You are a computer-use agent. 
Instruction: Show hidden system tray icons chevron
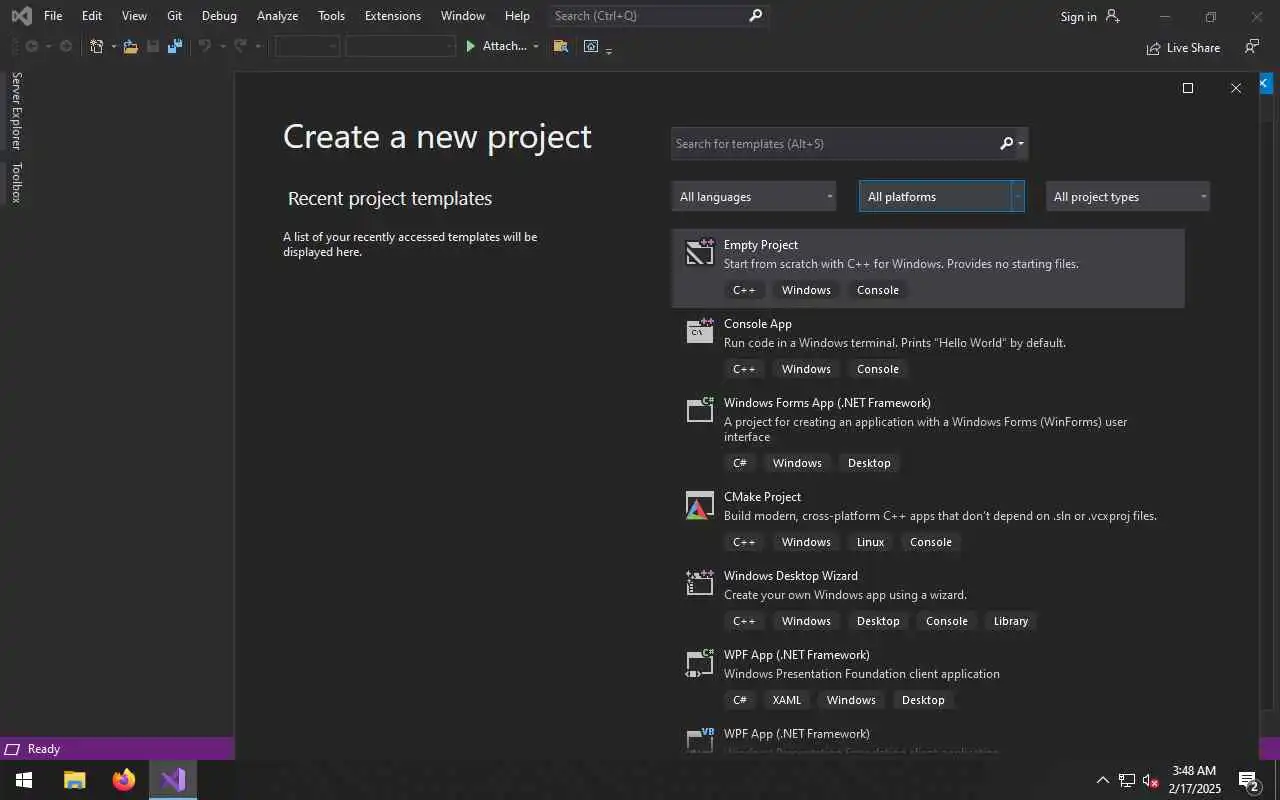tap(1103, 780)
